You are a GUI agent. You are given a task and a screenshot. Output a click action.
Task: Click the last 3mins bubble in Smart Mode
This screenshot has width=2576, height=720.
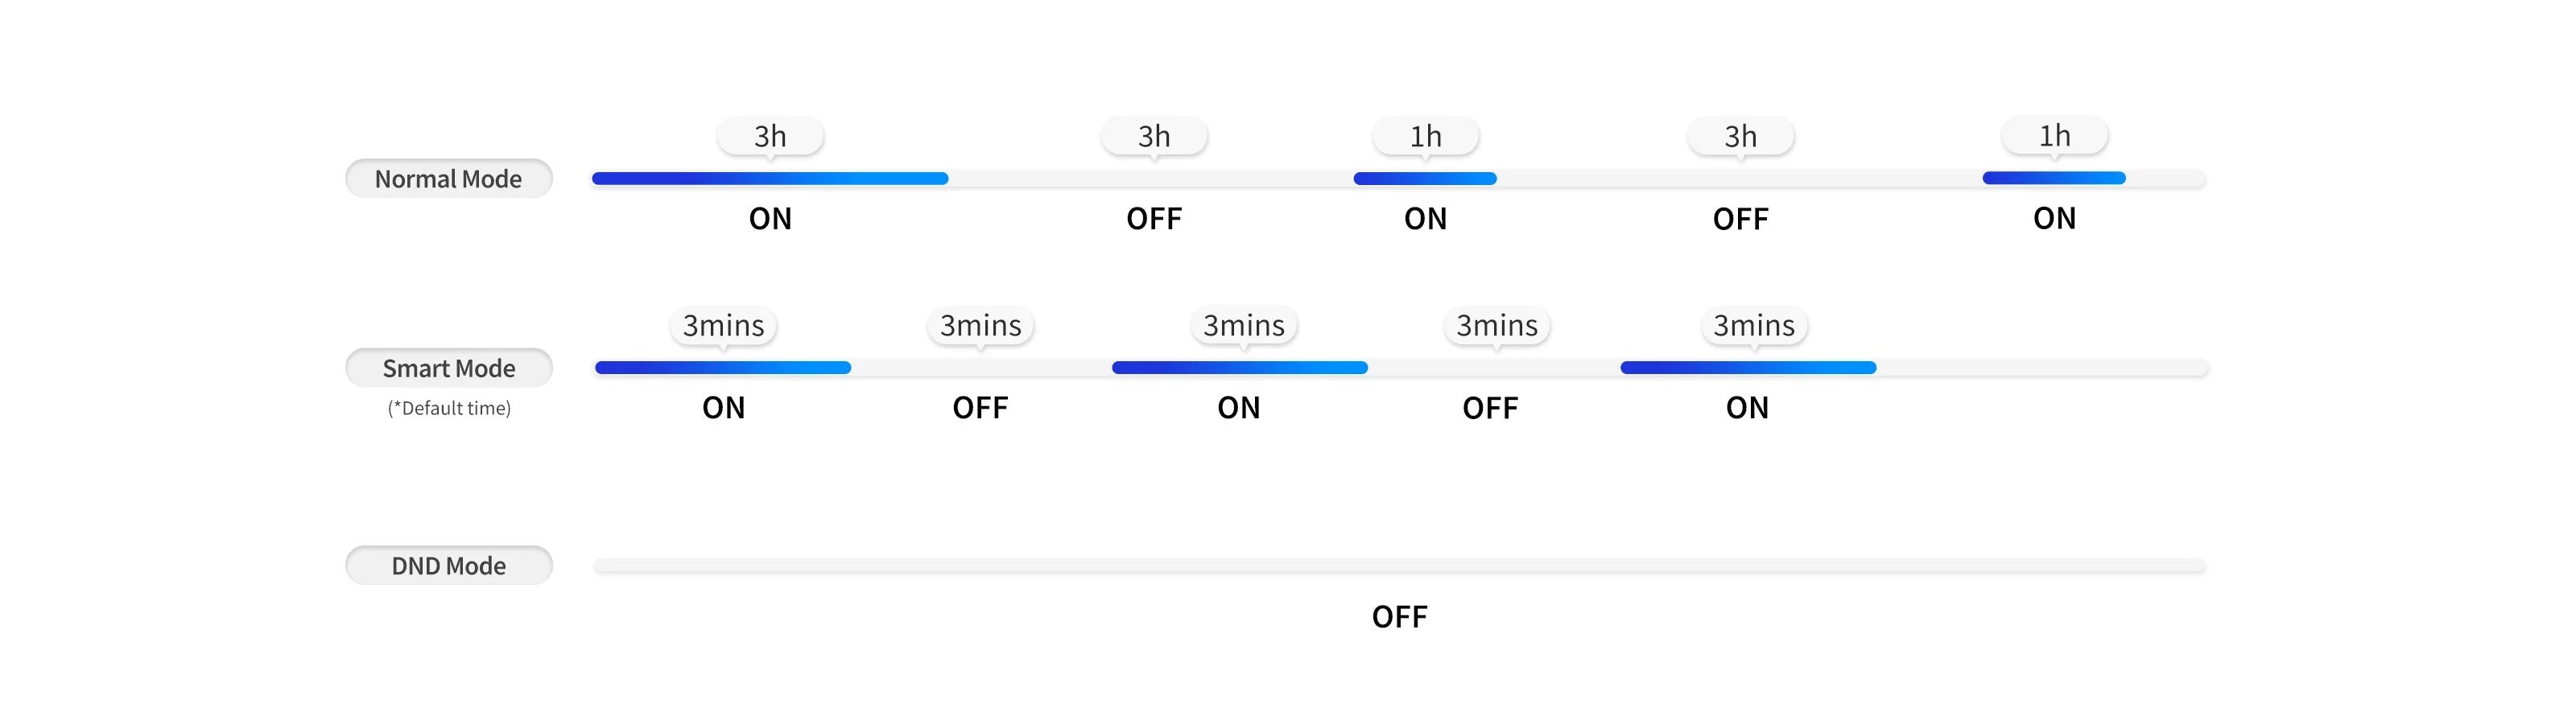point(1753,325)
